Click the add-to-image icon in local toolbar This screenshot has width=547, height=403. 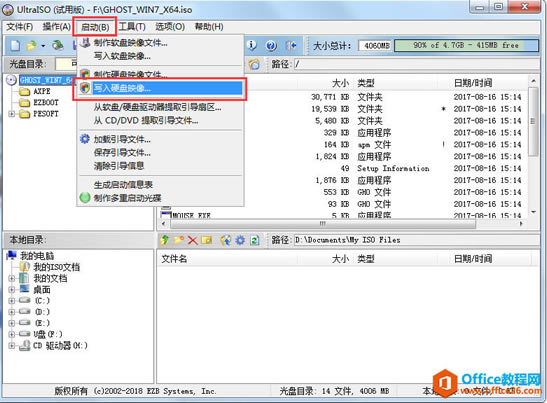(226, 240)
